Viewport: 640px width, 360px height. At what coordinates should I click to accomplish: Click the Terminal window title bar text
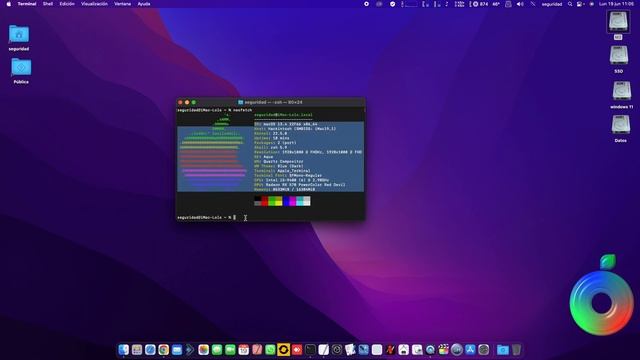(273, 102)
